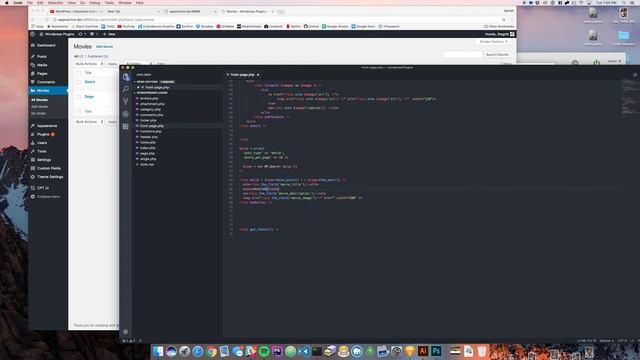640x360 pixels.
Task: Tick the select-all checkbox in Movies table footer
Action: point(78,111)
